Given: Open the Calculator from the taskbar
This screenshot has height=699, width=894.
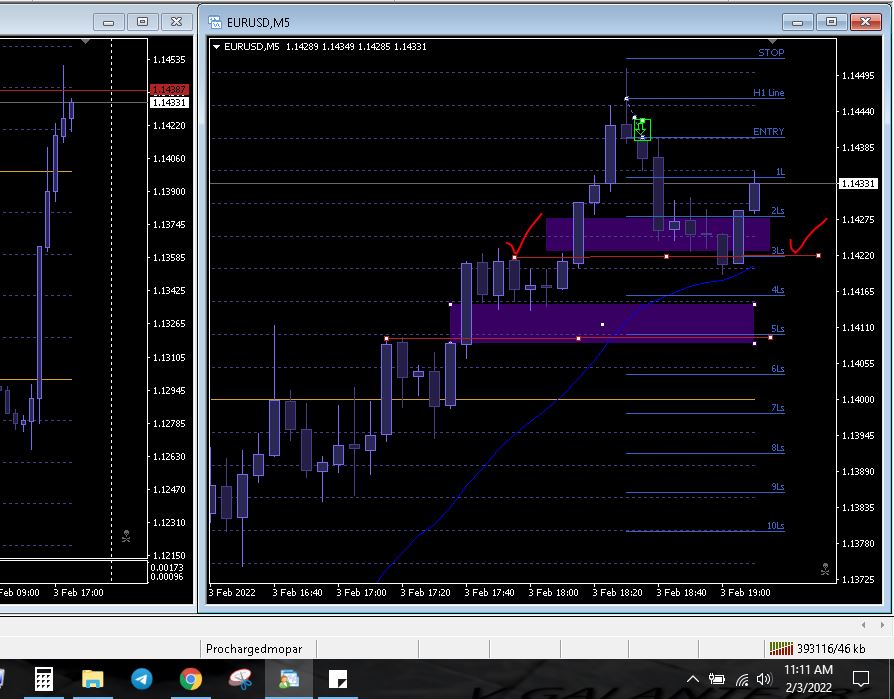Looking at the screenshot, I should click(x=43, y=679).
